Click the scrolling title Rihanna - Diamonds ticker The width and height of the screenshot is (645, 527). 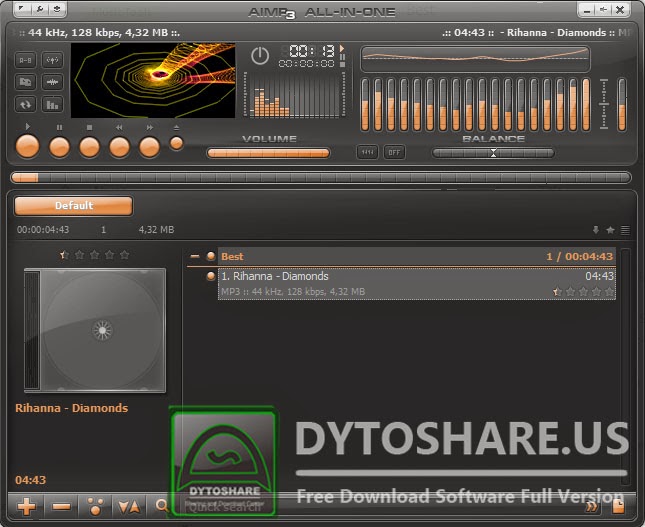(556, 33)
